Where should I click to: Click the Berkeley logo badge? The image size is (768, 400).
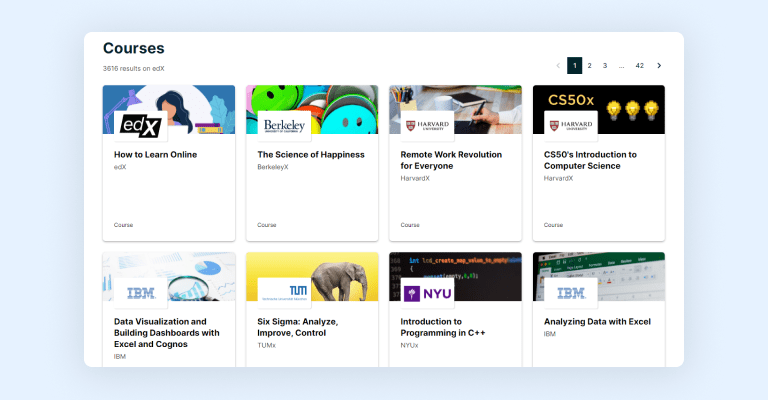(x=284, y=126)
